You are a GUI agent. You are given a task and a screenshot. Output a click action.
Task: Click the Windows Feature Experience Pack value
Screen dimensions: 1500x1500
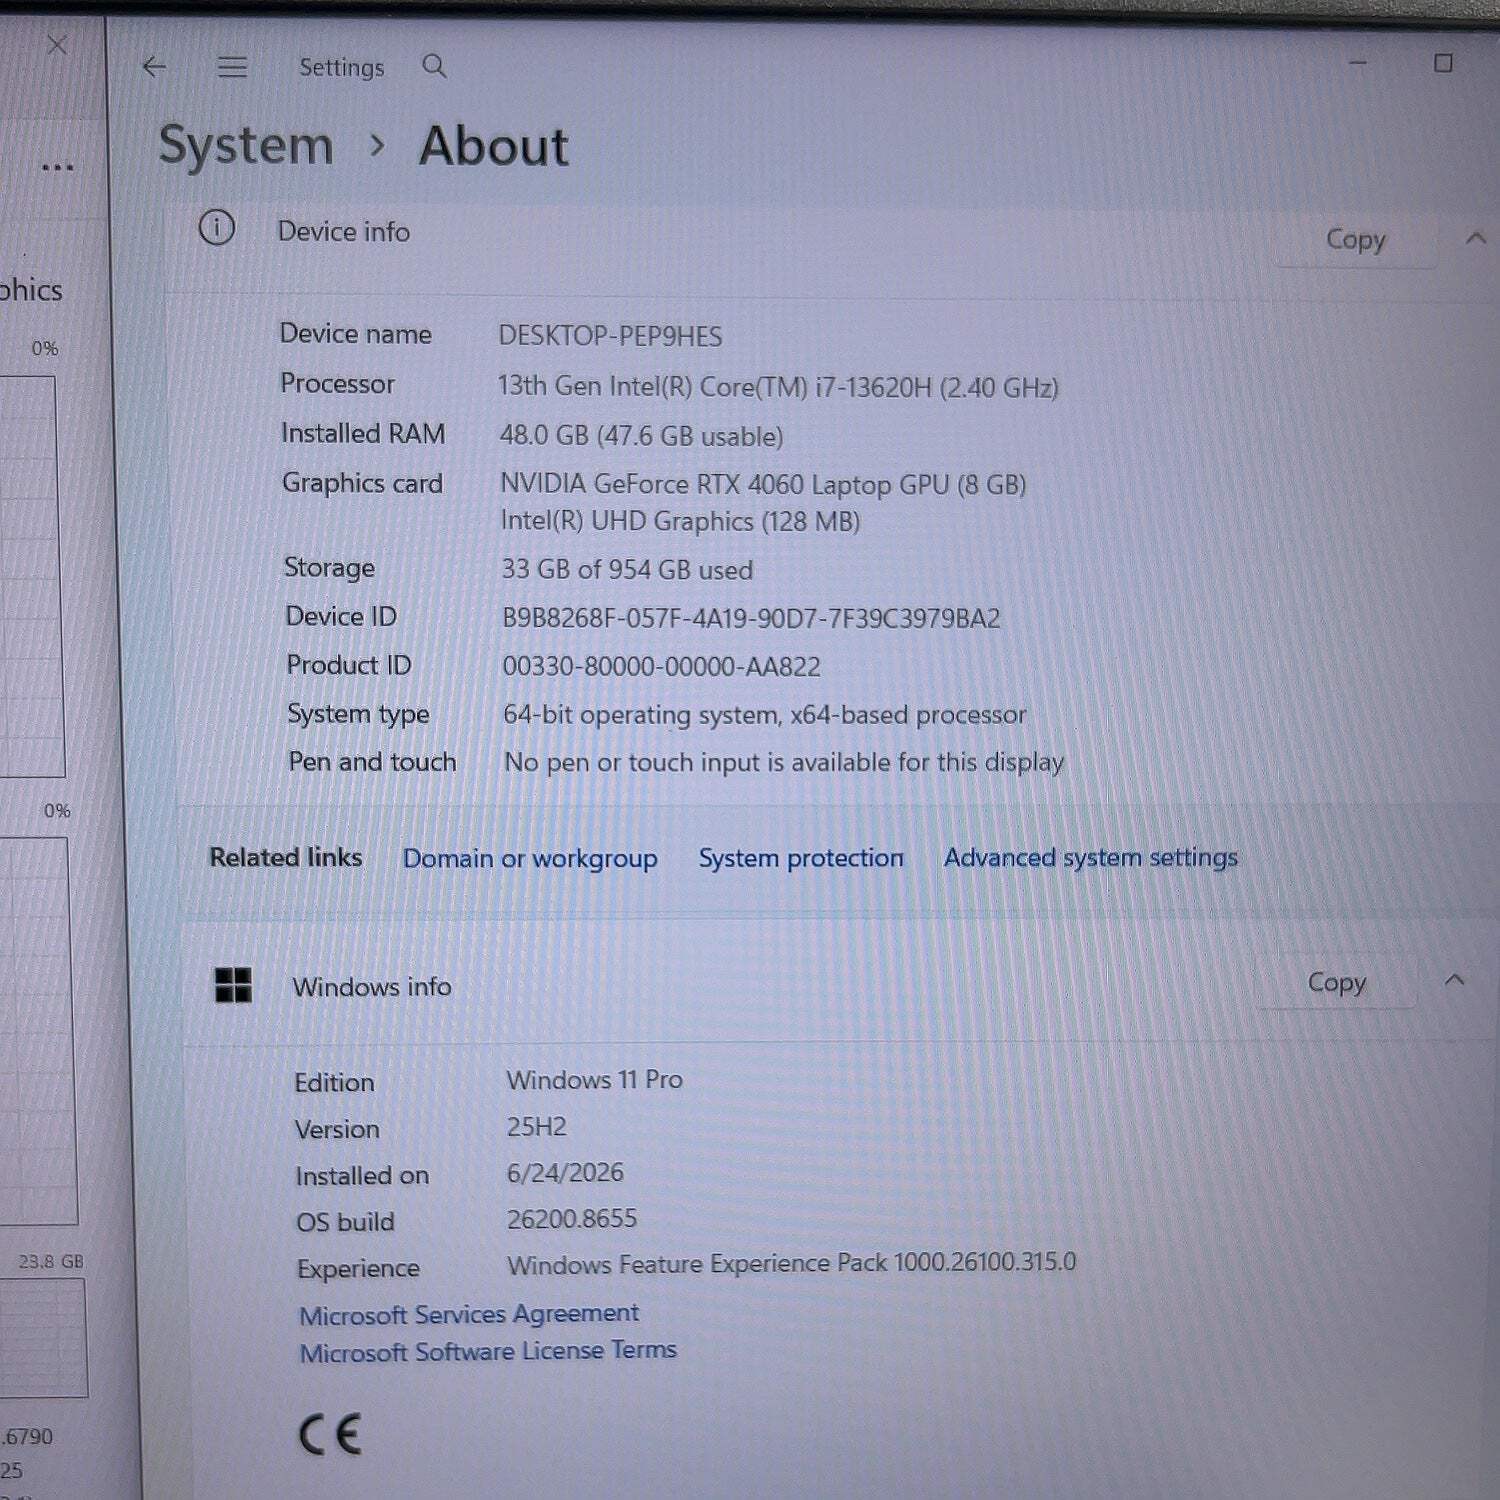pos(791,1264)
